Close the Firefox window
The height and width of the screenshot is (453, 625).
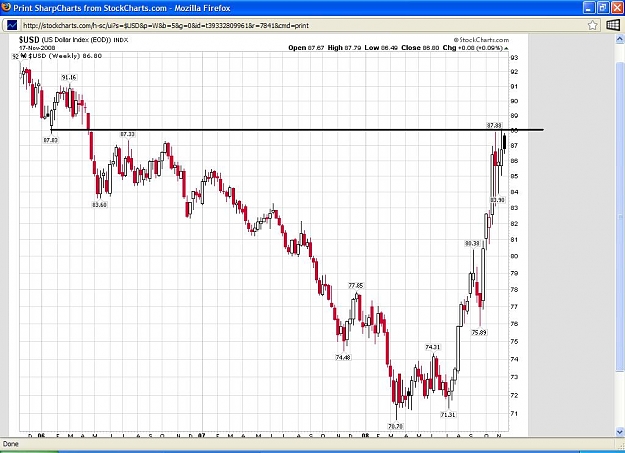pos(617,7)
